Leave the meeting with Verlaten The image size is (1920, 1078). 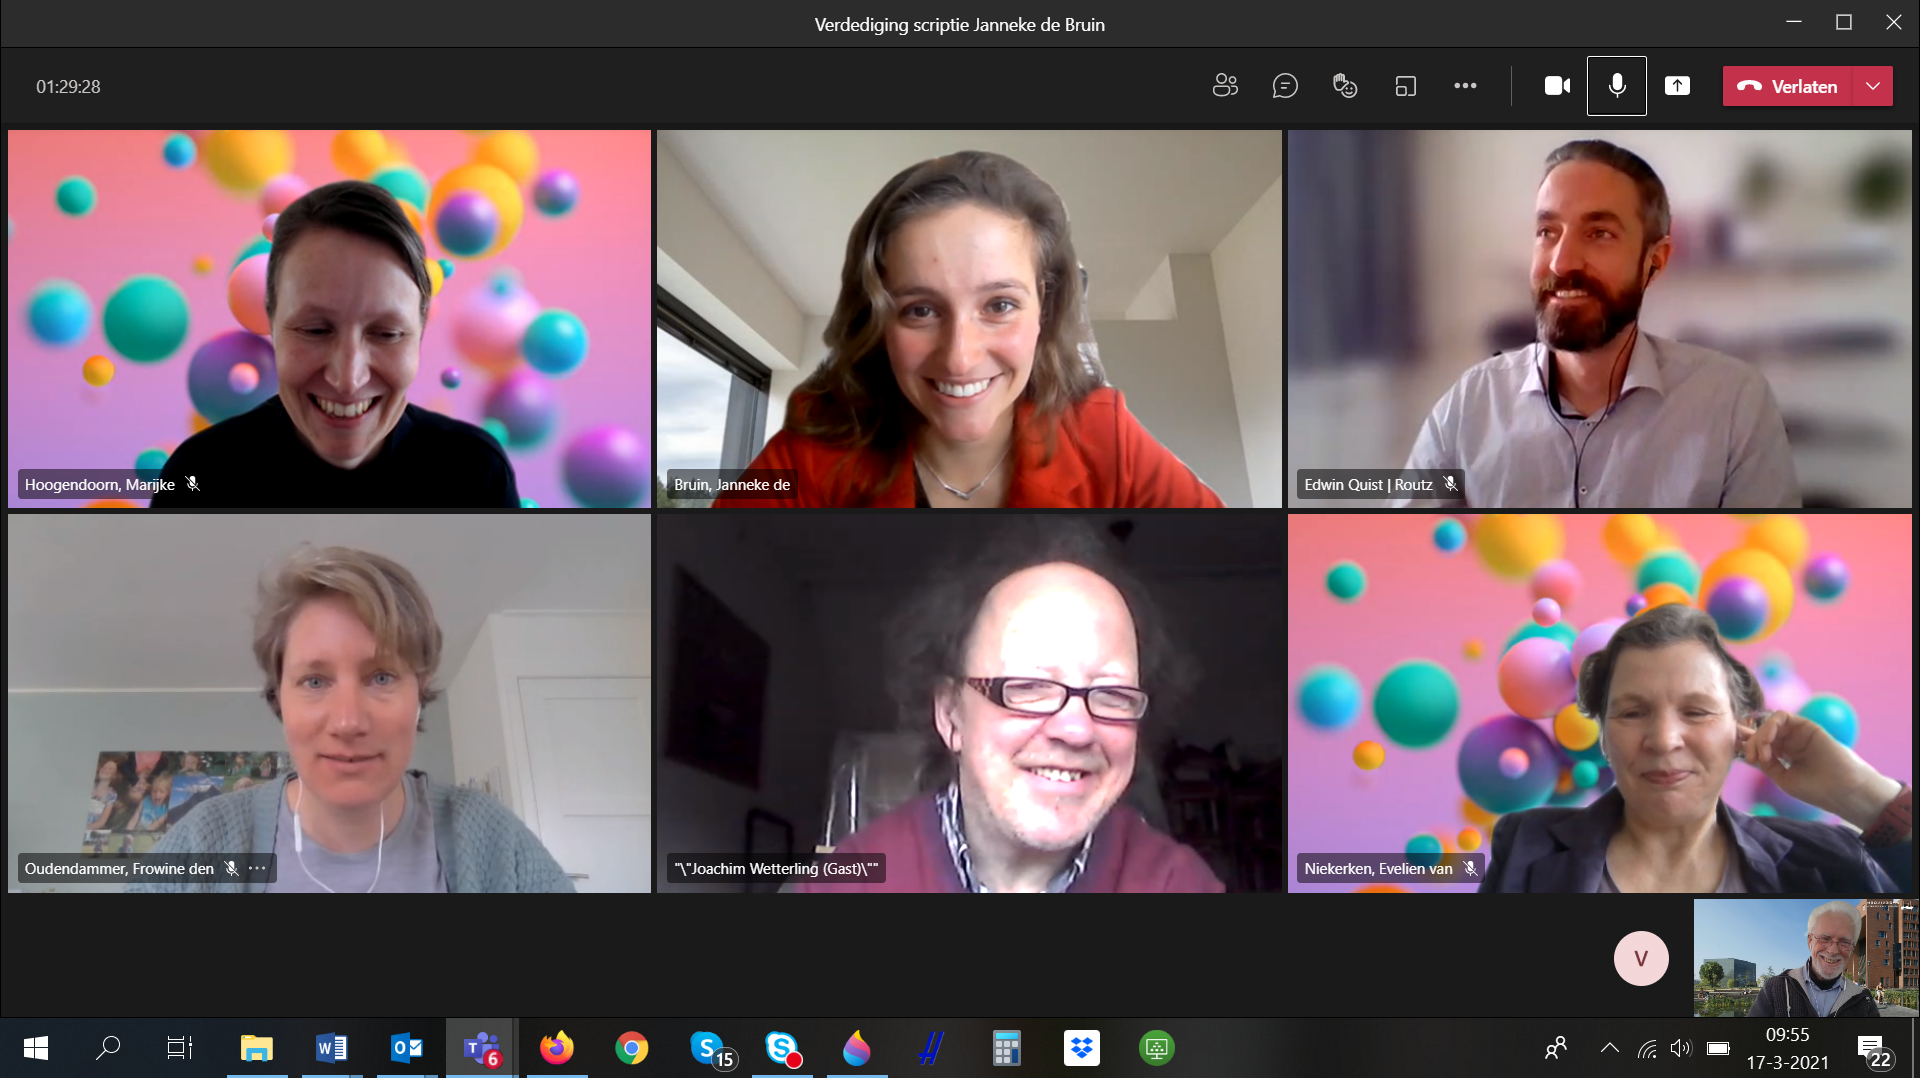pyautogui.click(x=1788, y=86)
